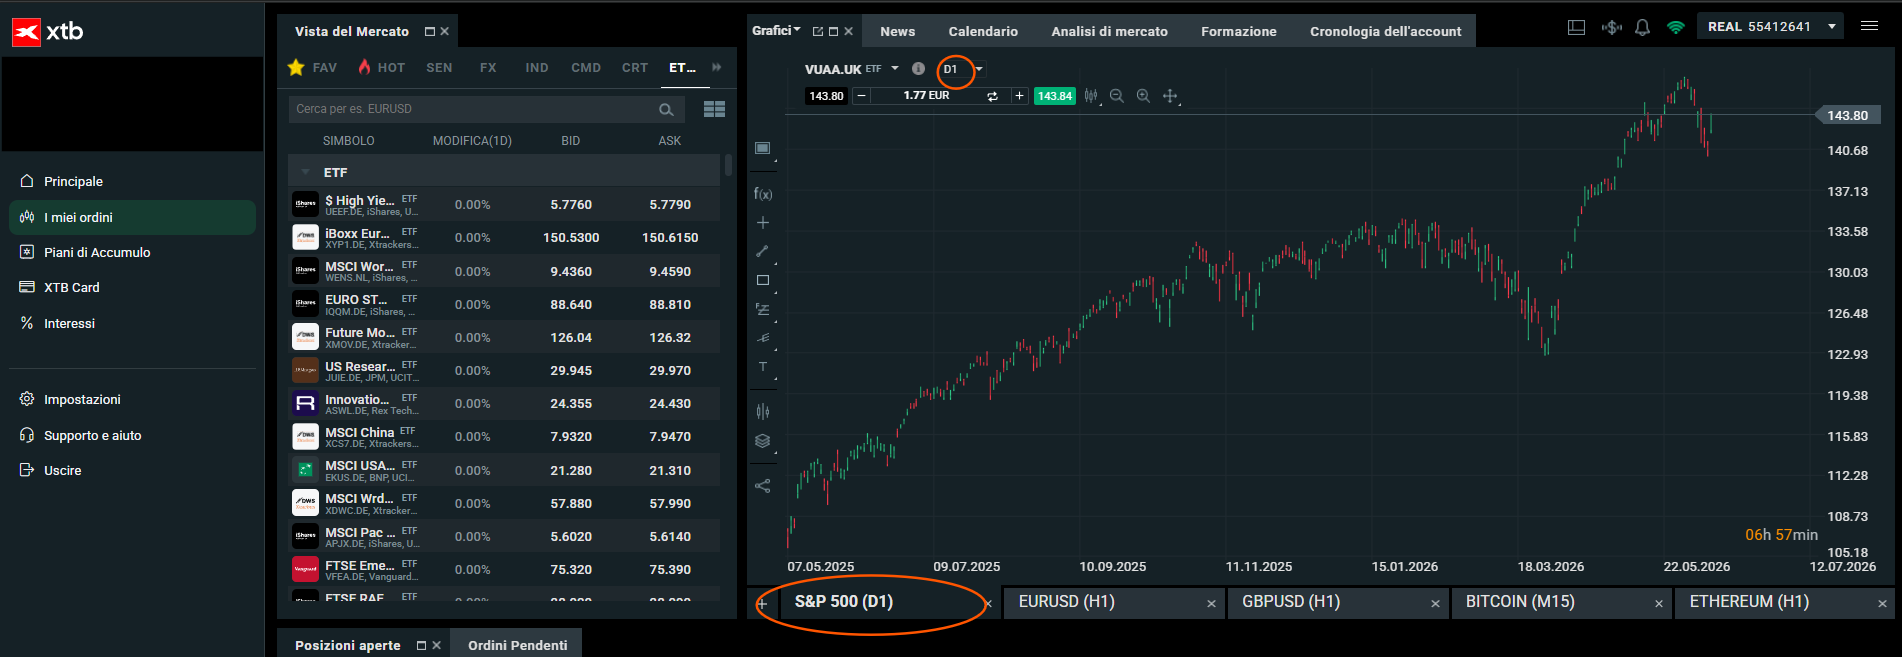Open the Principale home page

[73, 181]
